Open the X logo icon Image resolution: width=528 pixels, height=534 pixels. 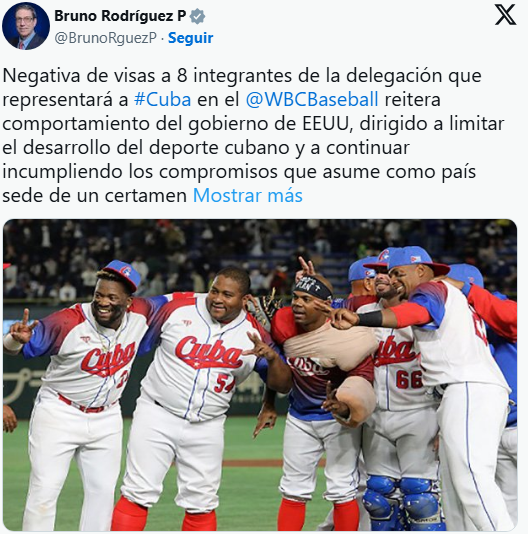[x=505, y=15]
